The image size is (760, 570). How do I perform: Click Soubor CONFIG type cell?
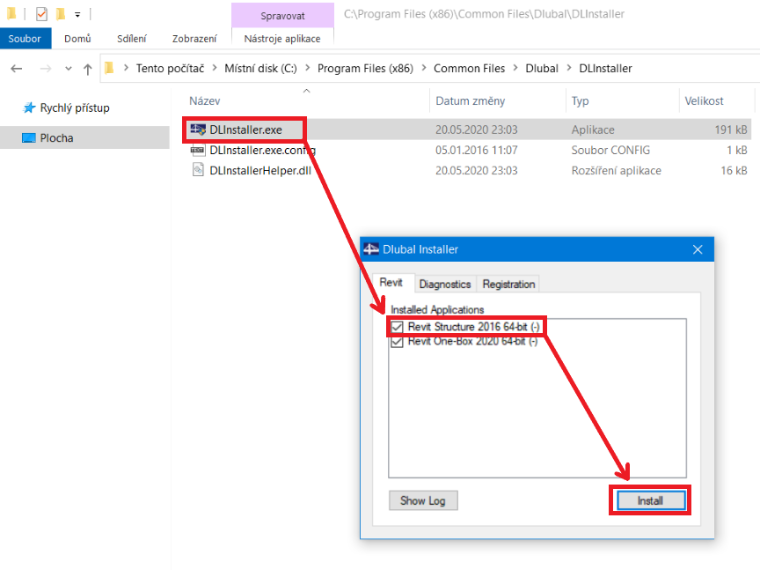tap(610, 150)
